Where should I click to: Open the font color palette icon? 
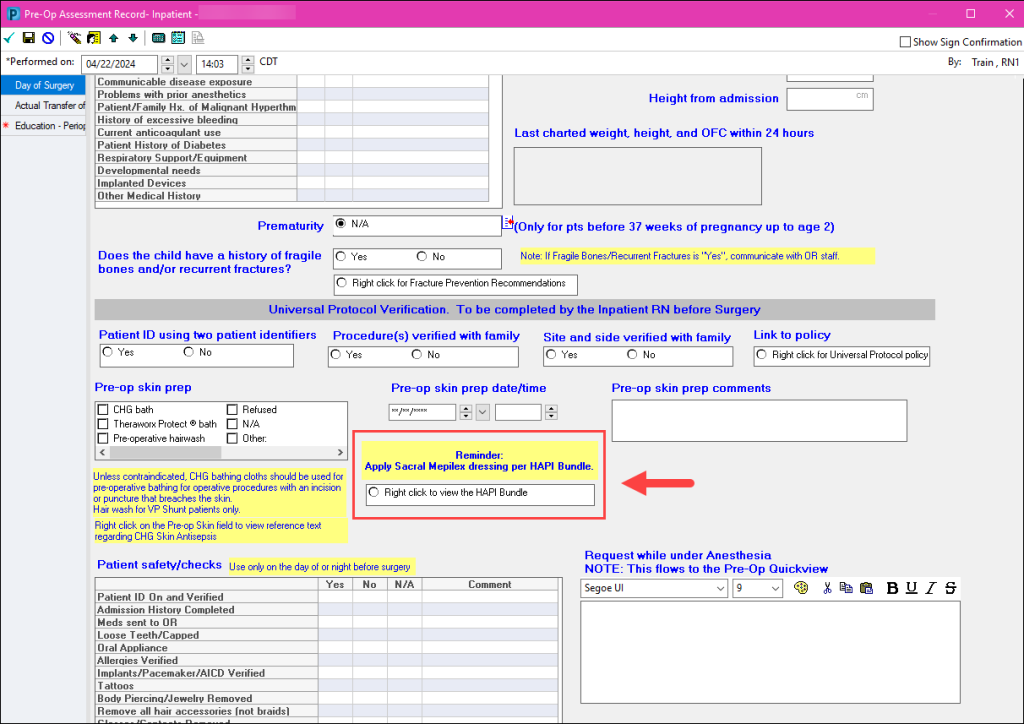(801, 588)
